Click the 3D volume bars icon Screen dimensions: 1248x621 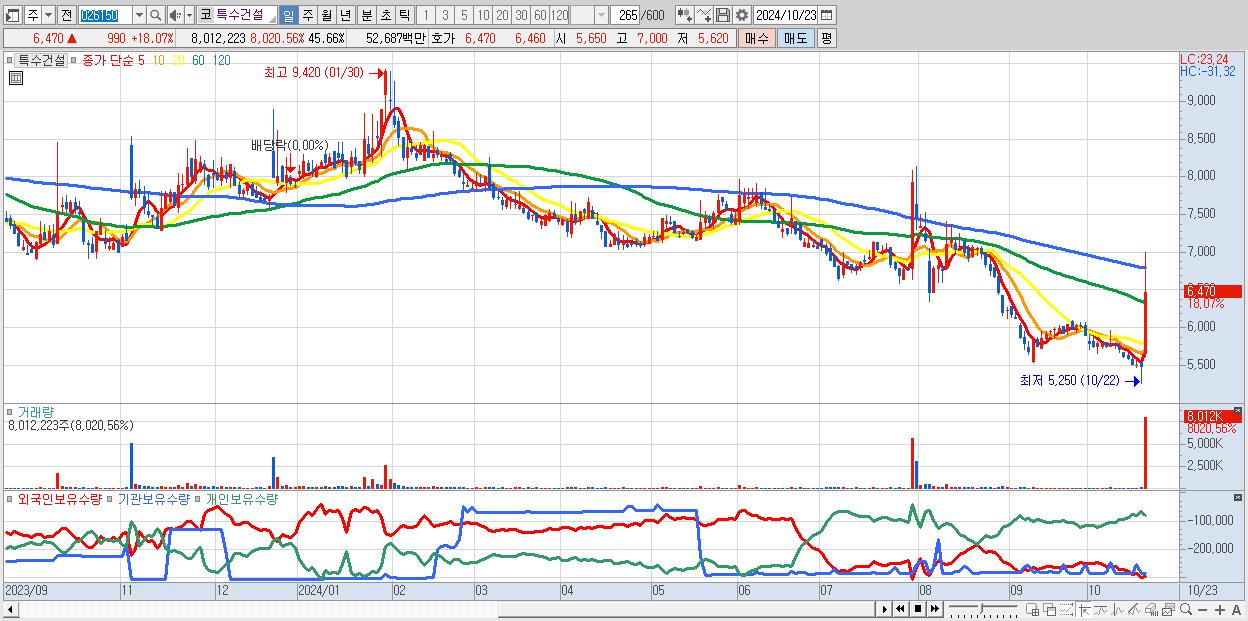1151,610
